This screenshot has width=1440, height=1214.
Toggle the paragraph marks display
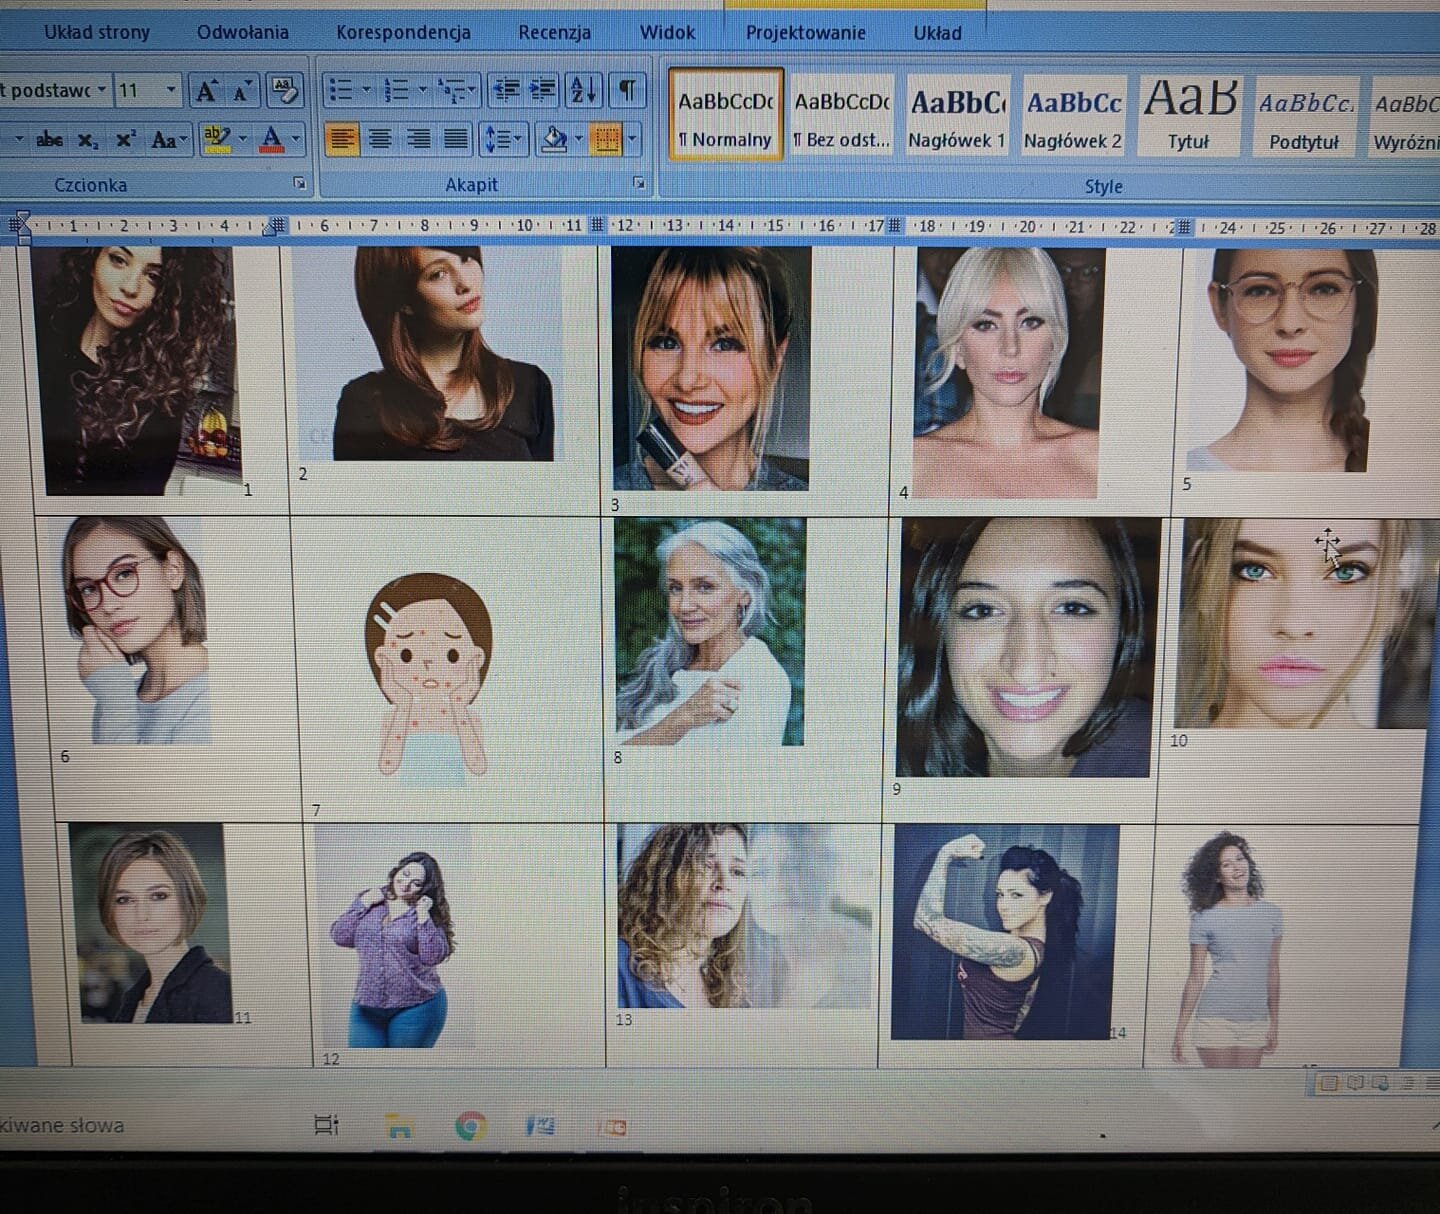pyautogui.click(x=627, y=90)
